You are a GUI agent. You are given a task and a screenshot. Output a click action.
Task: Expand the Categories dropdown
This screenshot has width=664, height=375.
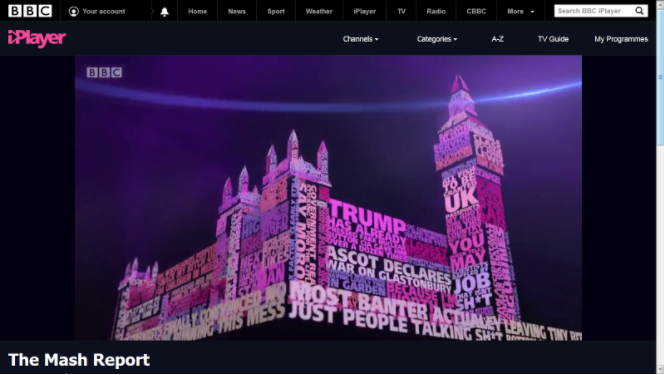tap(437, 39)
